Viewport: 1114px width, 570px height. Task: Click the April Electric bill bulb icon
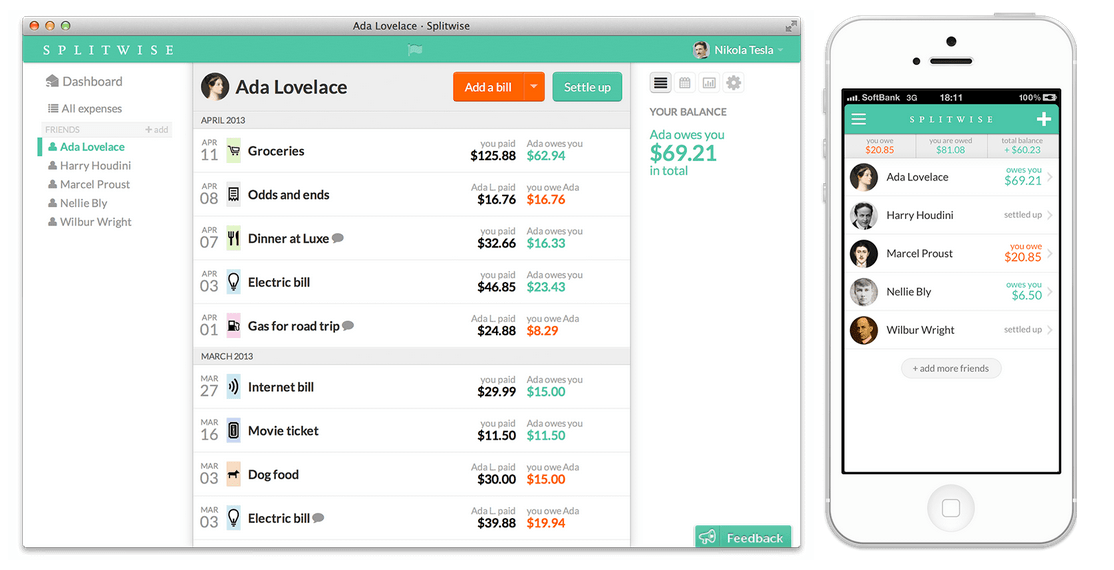[233, 282]
